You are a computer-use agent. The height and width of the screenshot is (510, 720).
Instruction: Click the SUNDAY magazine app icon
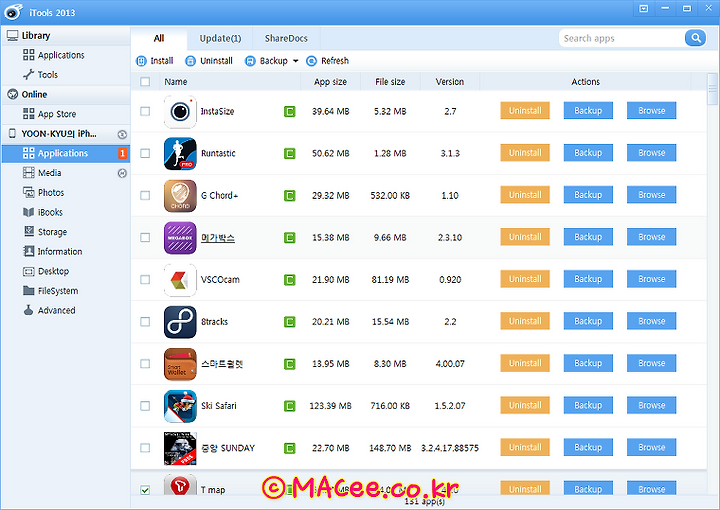(180, 448)
